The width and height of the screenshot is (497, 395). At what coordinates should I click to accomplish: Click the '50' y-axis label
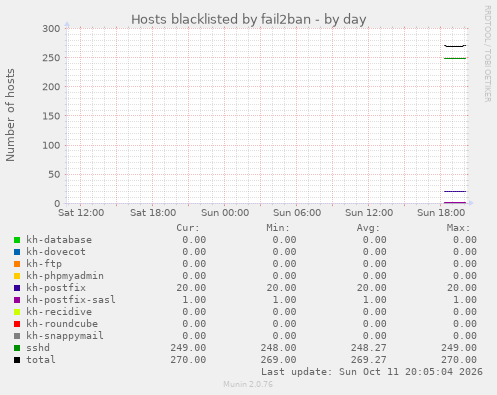(x=54, y=174)
